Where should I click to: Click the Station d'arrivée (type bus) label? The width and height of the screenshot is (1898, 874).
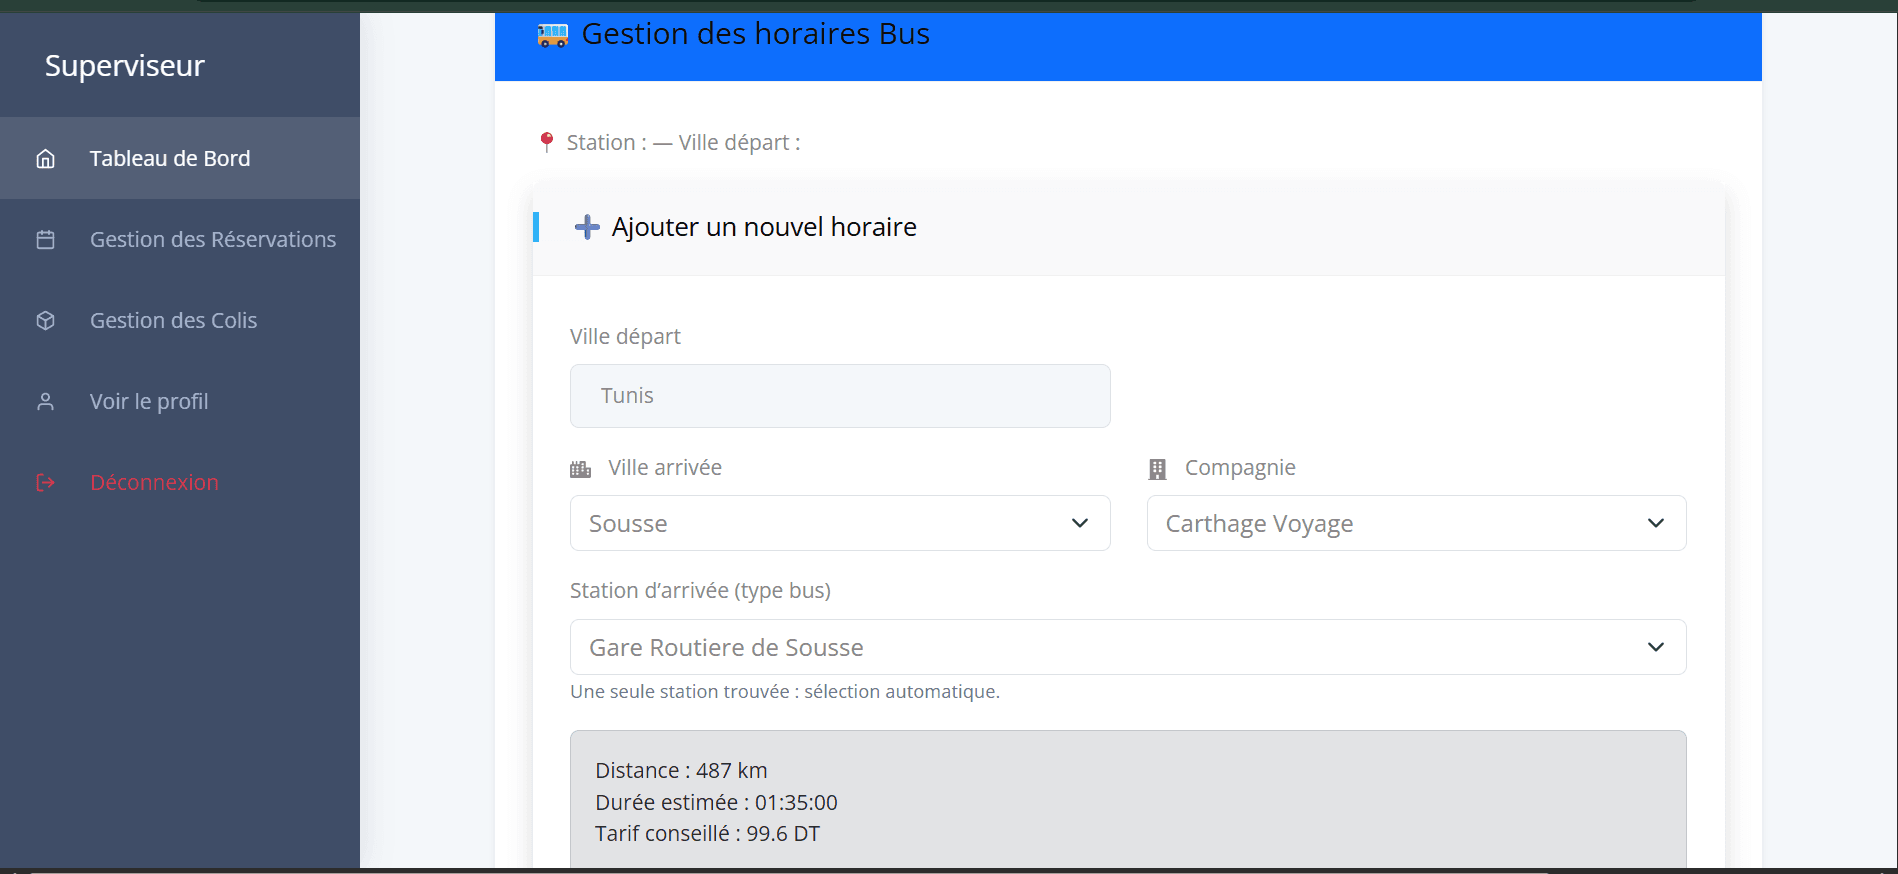coord(700,591)
